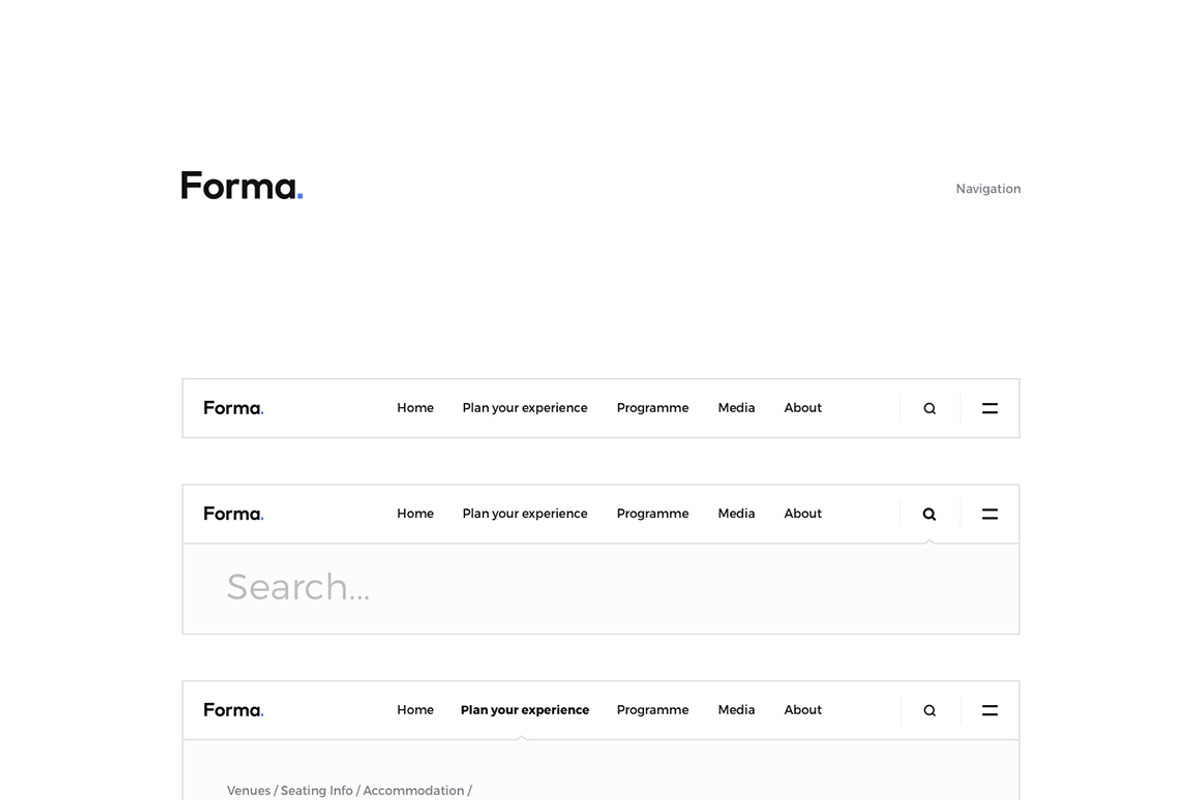The height and width of the screenshot is (800, 1200).
Task: Click the small Forma logo in the topmost navbar
Action: coord(233,408)
